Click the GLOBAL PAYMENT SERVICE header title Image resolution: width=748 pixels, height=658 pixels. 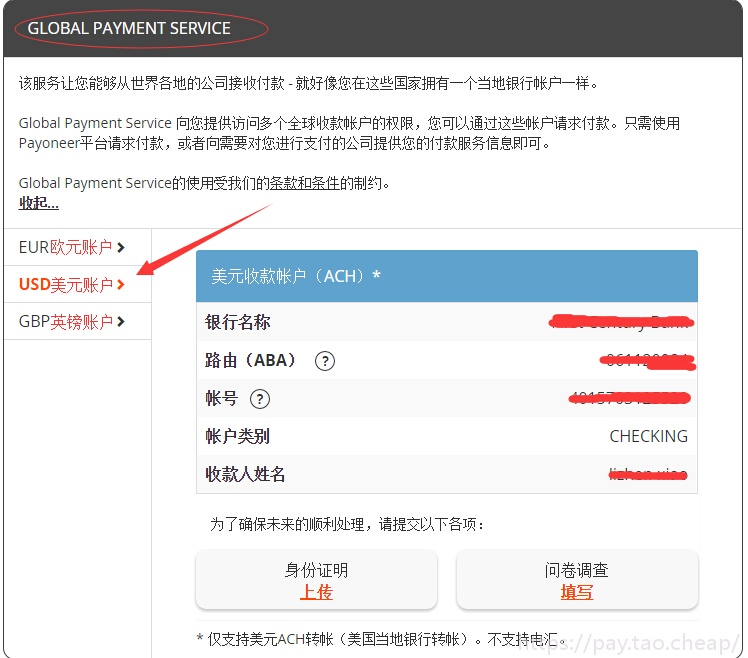[x=129, y=28]
